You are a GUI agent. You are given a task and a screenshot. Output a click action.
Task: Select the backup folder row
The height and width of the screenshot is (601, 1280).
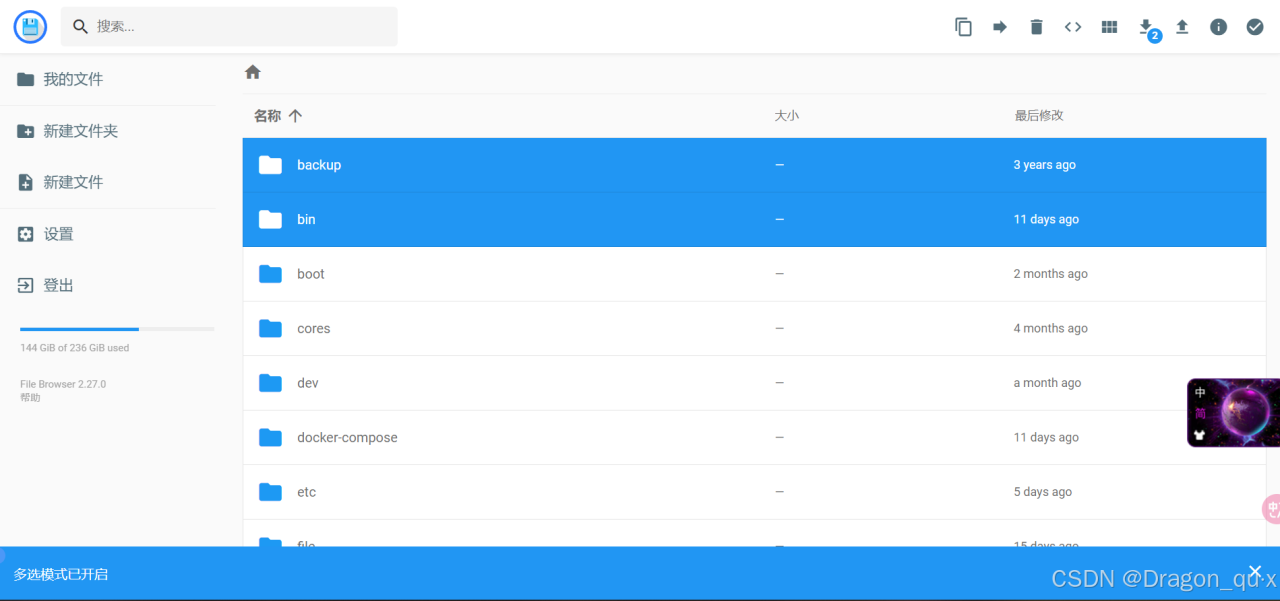[754, 165]
